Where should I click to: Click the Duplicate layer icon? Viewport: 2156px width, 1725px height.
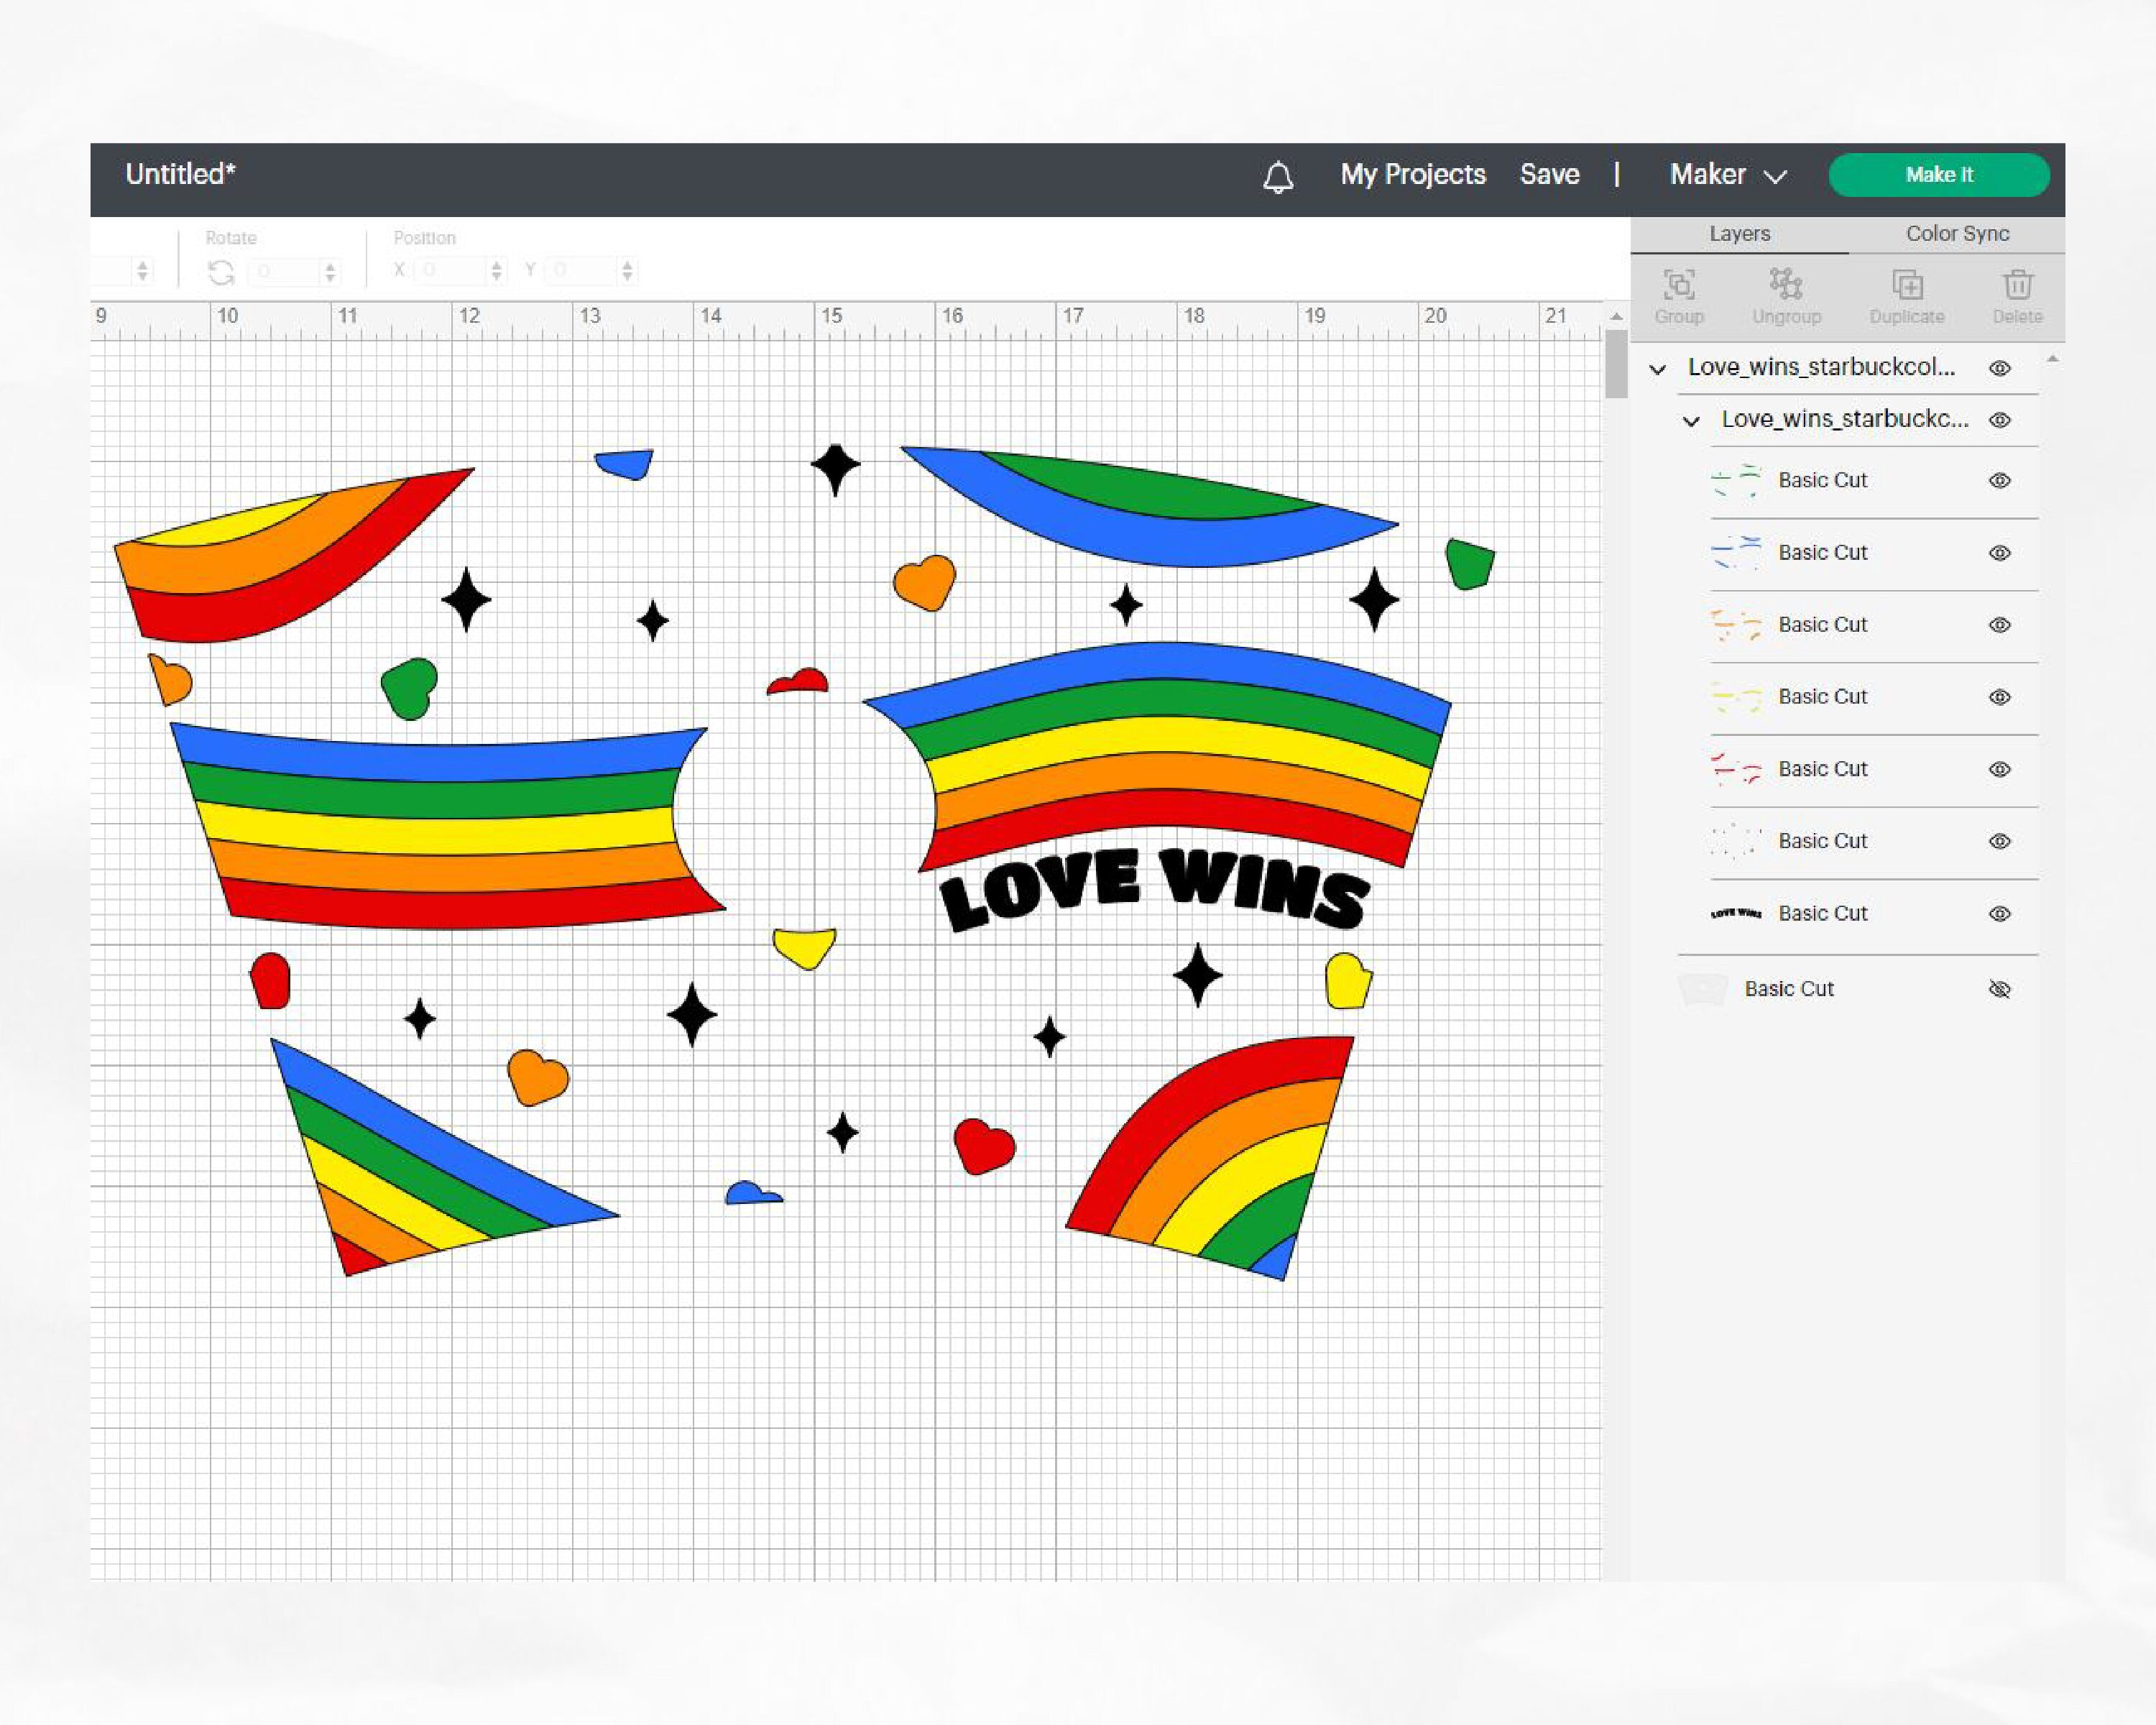pos(1906,295)
